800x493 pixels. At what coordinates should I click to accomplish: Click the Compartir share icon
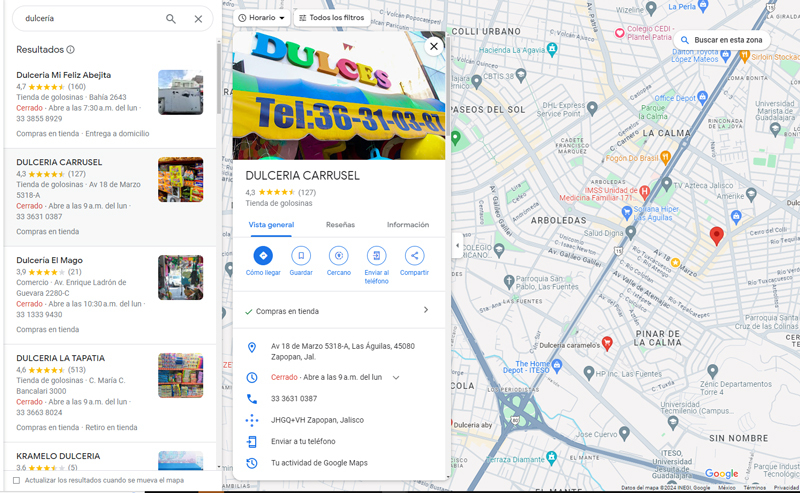click(414, 256)
